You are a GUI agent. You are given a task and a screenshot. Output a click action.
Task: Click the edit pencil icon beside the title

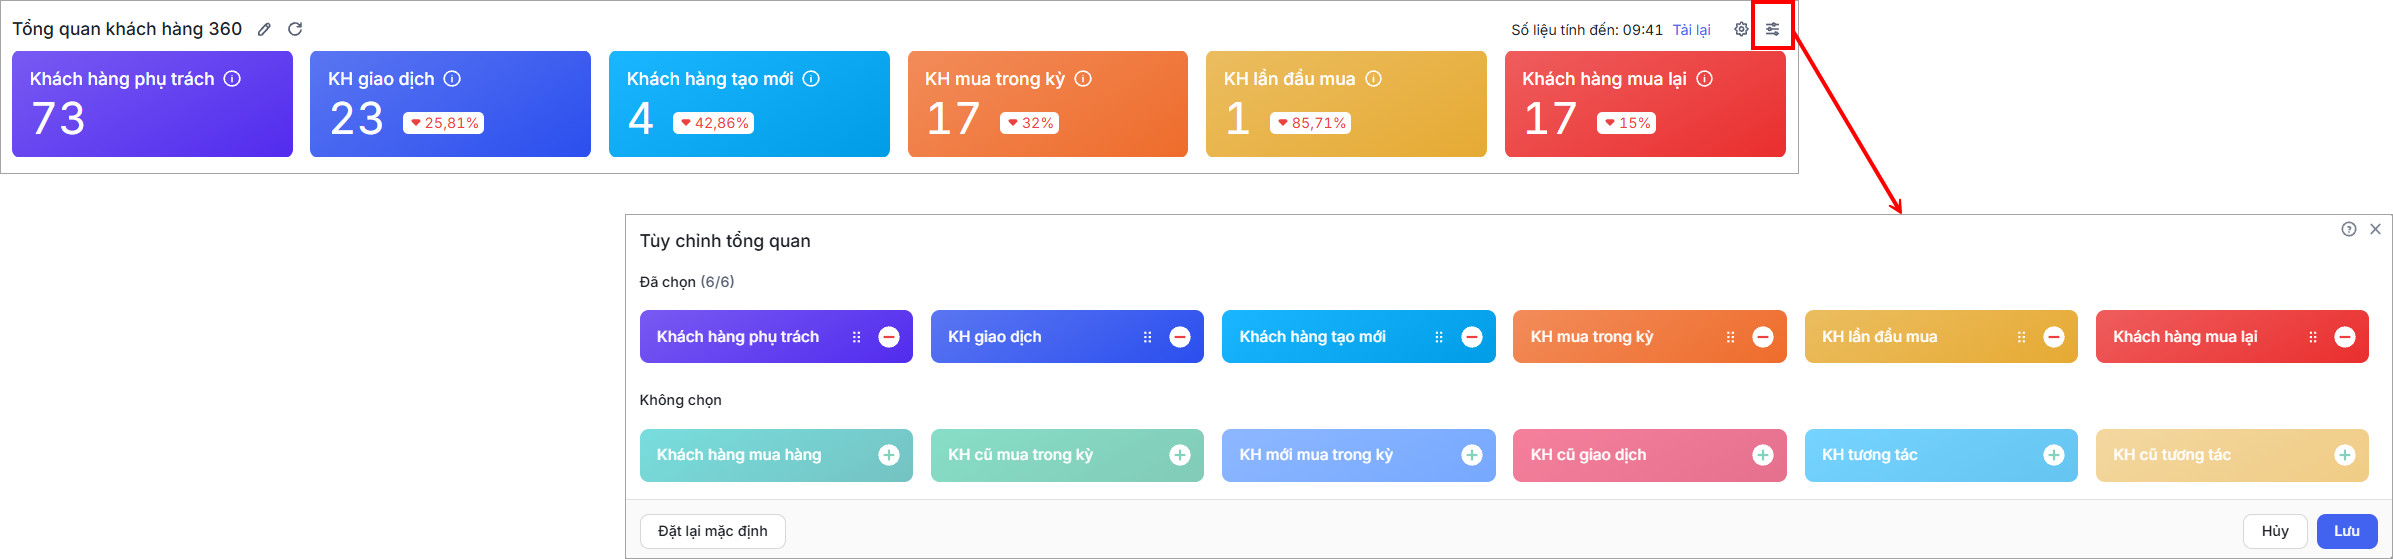(264, 29)
